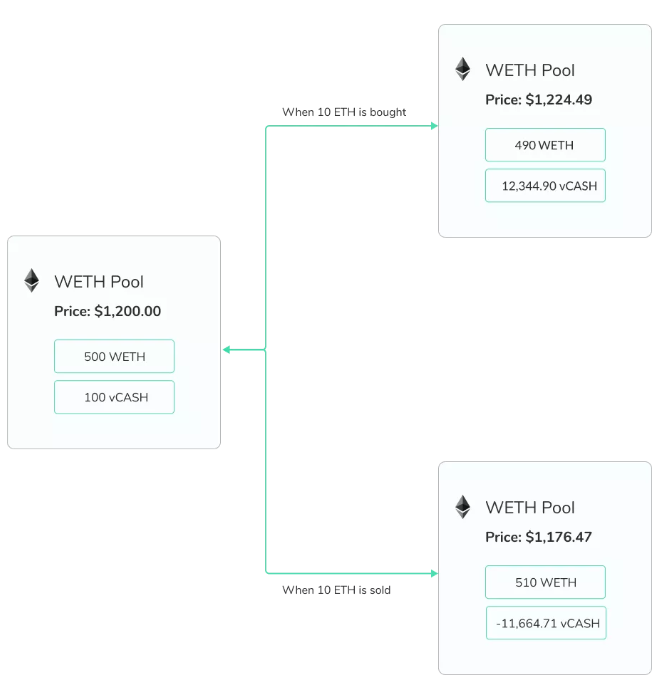659x688 pixels.
Task: Click the arrowhead pointing to the $1,200.00 pool
Action: (x=227, y=349)
